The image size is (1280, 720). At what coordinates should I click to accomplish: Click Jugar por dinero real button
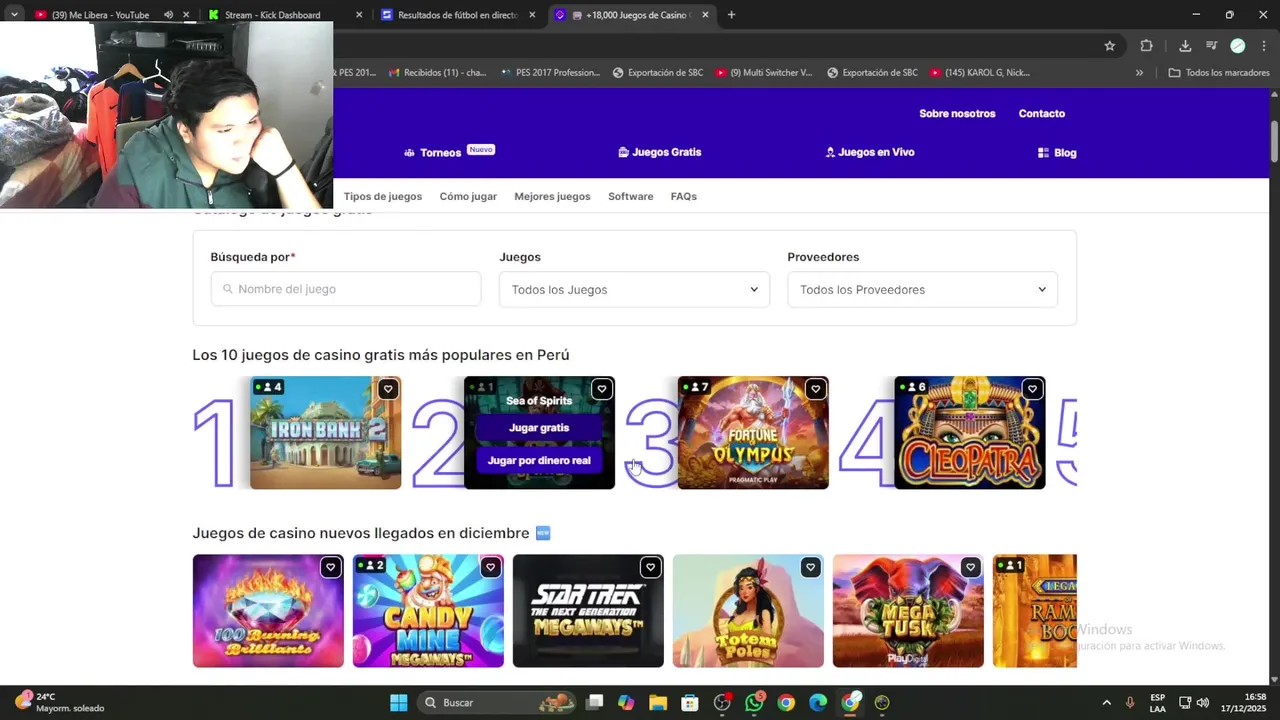tap(539, 460)
